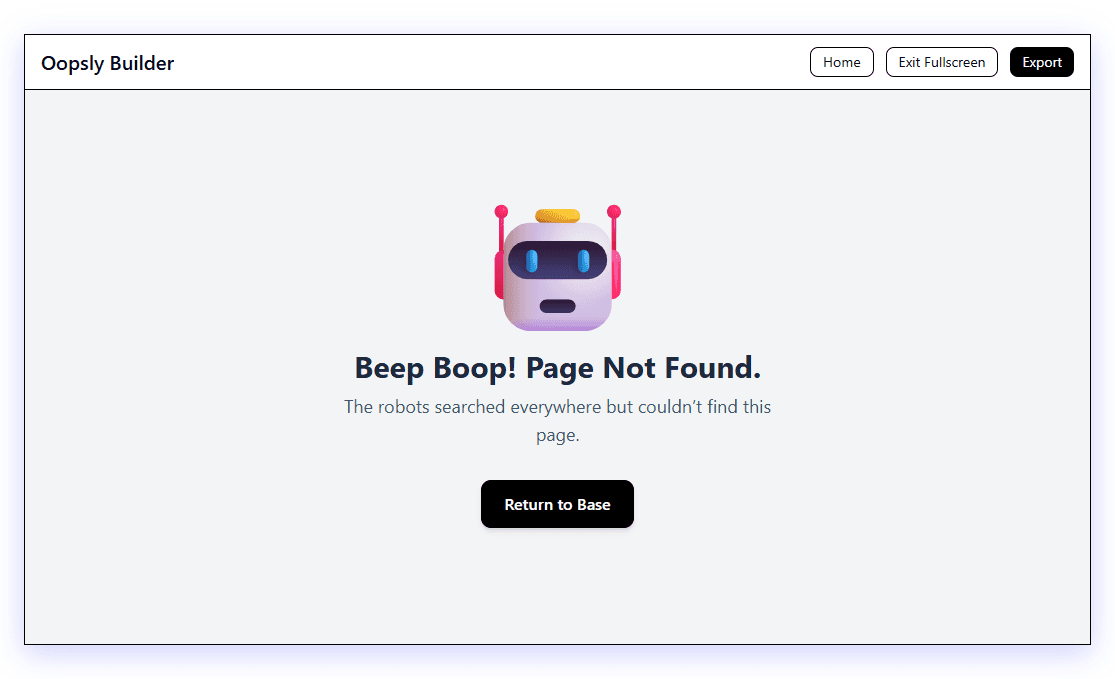1115x679 pixels.
Task: Exit Fullscreen mode
Action: (941, 63)
